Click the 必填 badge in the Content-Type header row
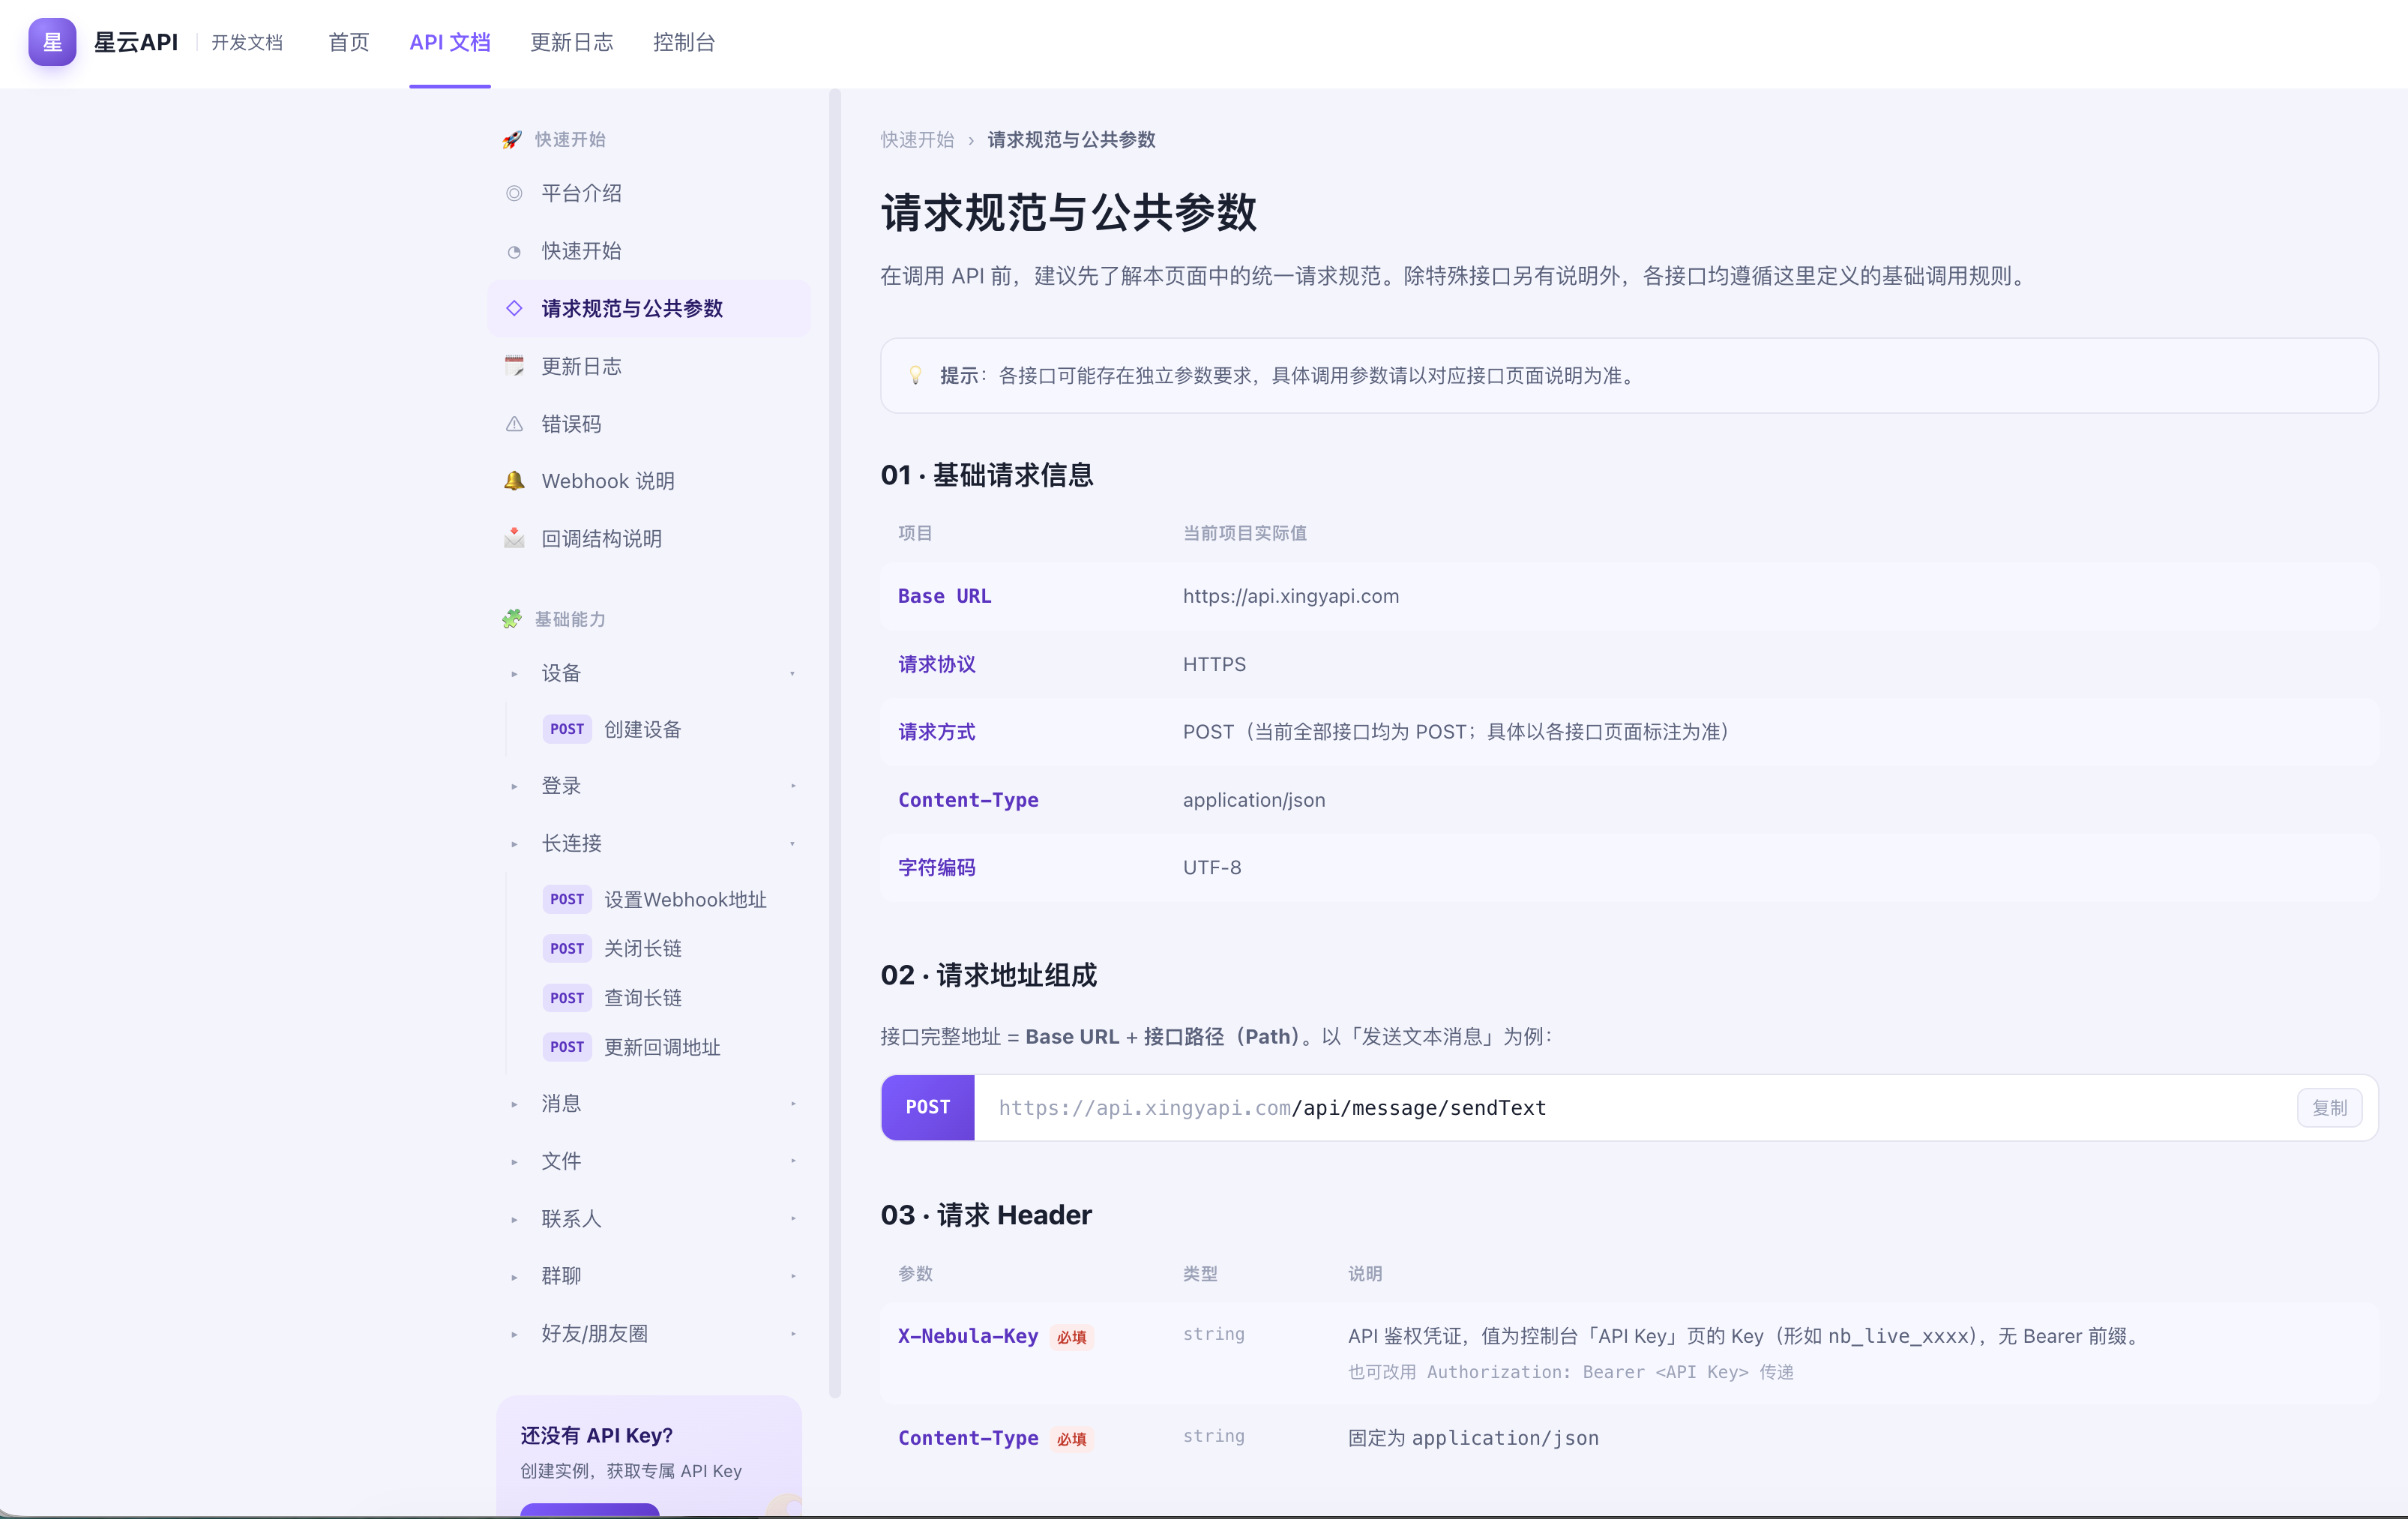This screenshot has width=2408, height=1519. click(1071, 1439)
